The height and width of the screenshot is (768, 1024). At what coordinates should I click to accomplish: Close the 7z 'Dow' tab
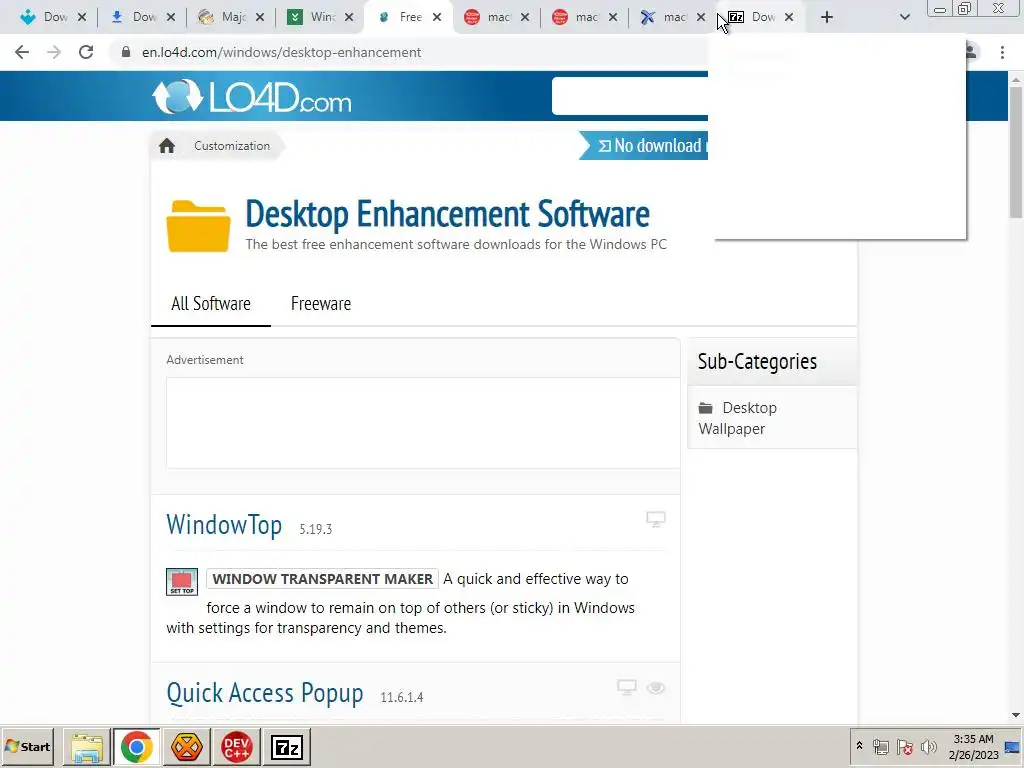pyautogui.click(x=789, y=17)
